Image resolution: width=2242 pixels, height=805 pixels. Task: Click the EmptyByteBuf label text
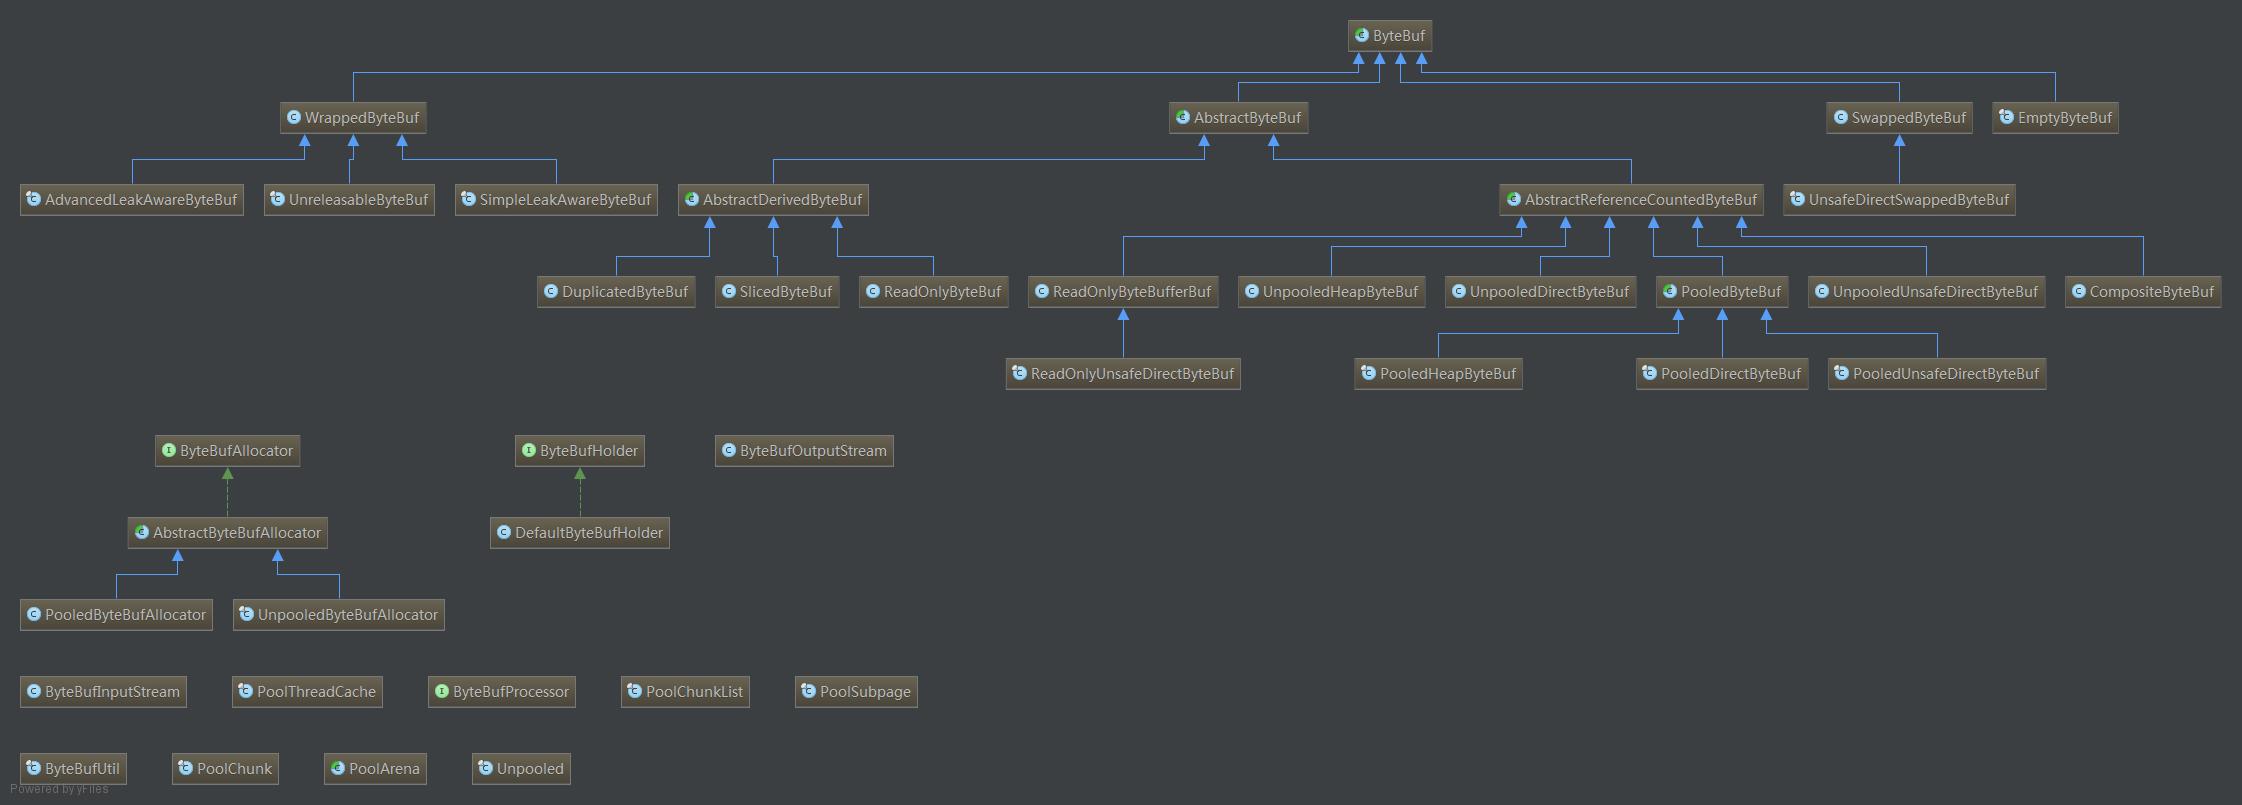(2065, 118)
